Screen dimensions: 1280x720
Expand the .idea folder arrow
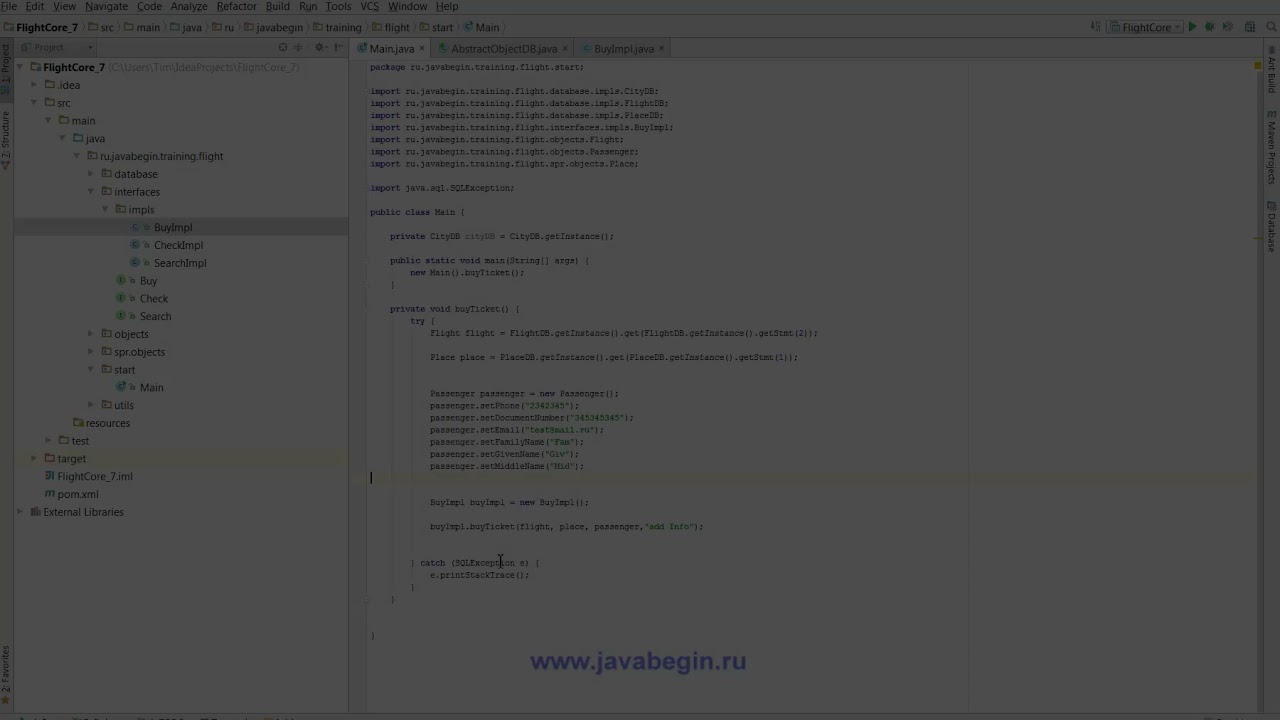click(34, 85)
